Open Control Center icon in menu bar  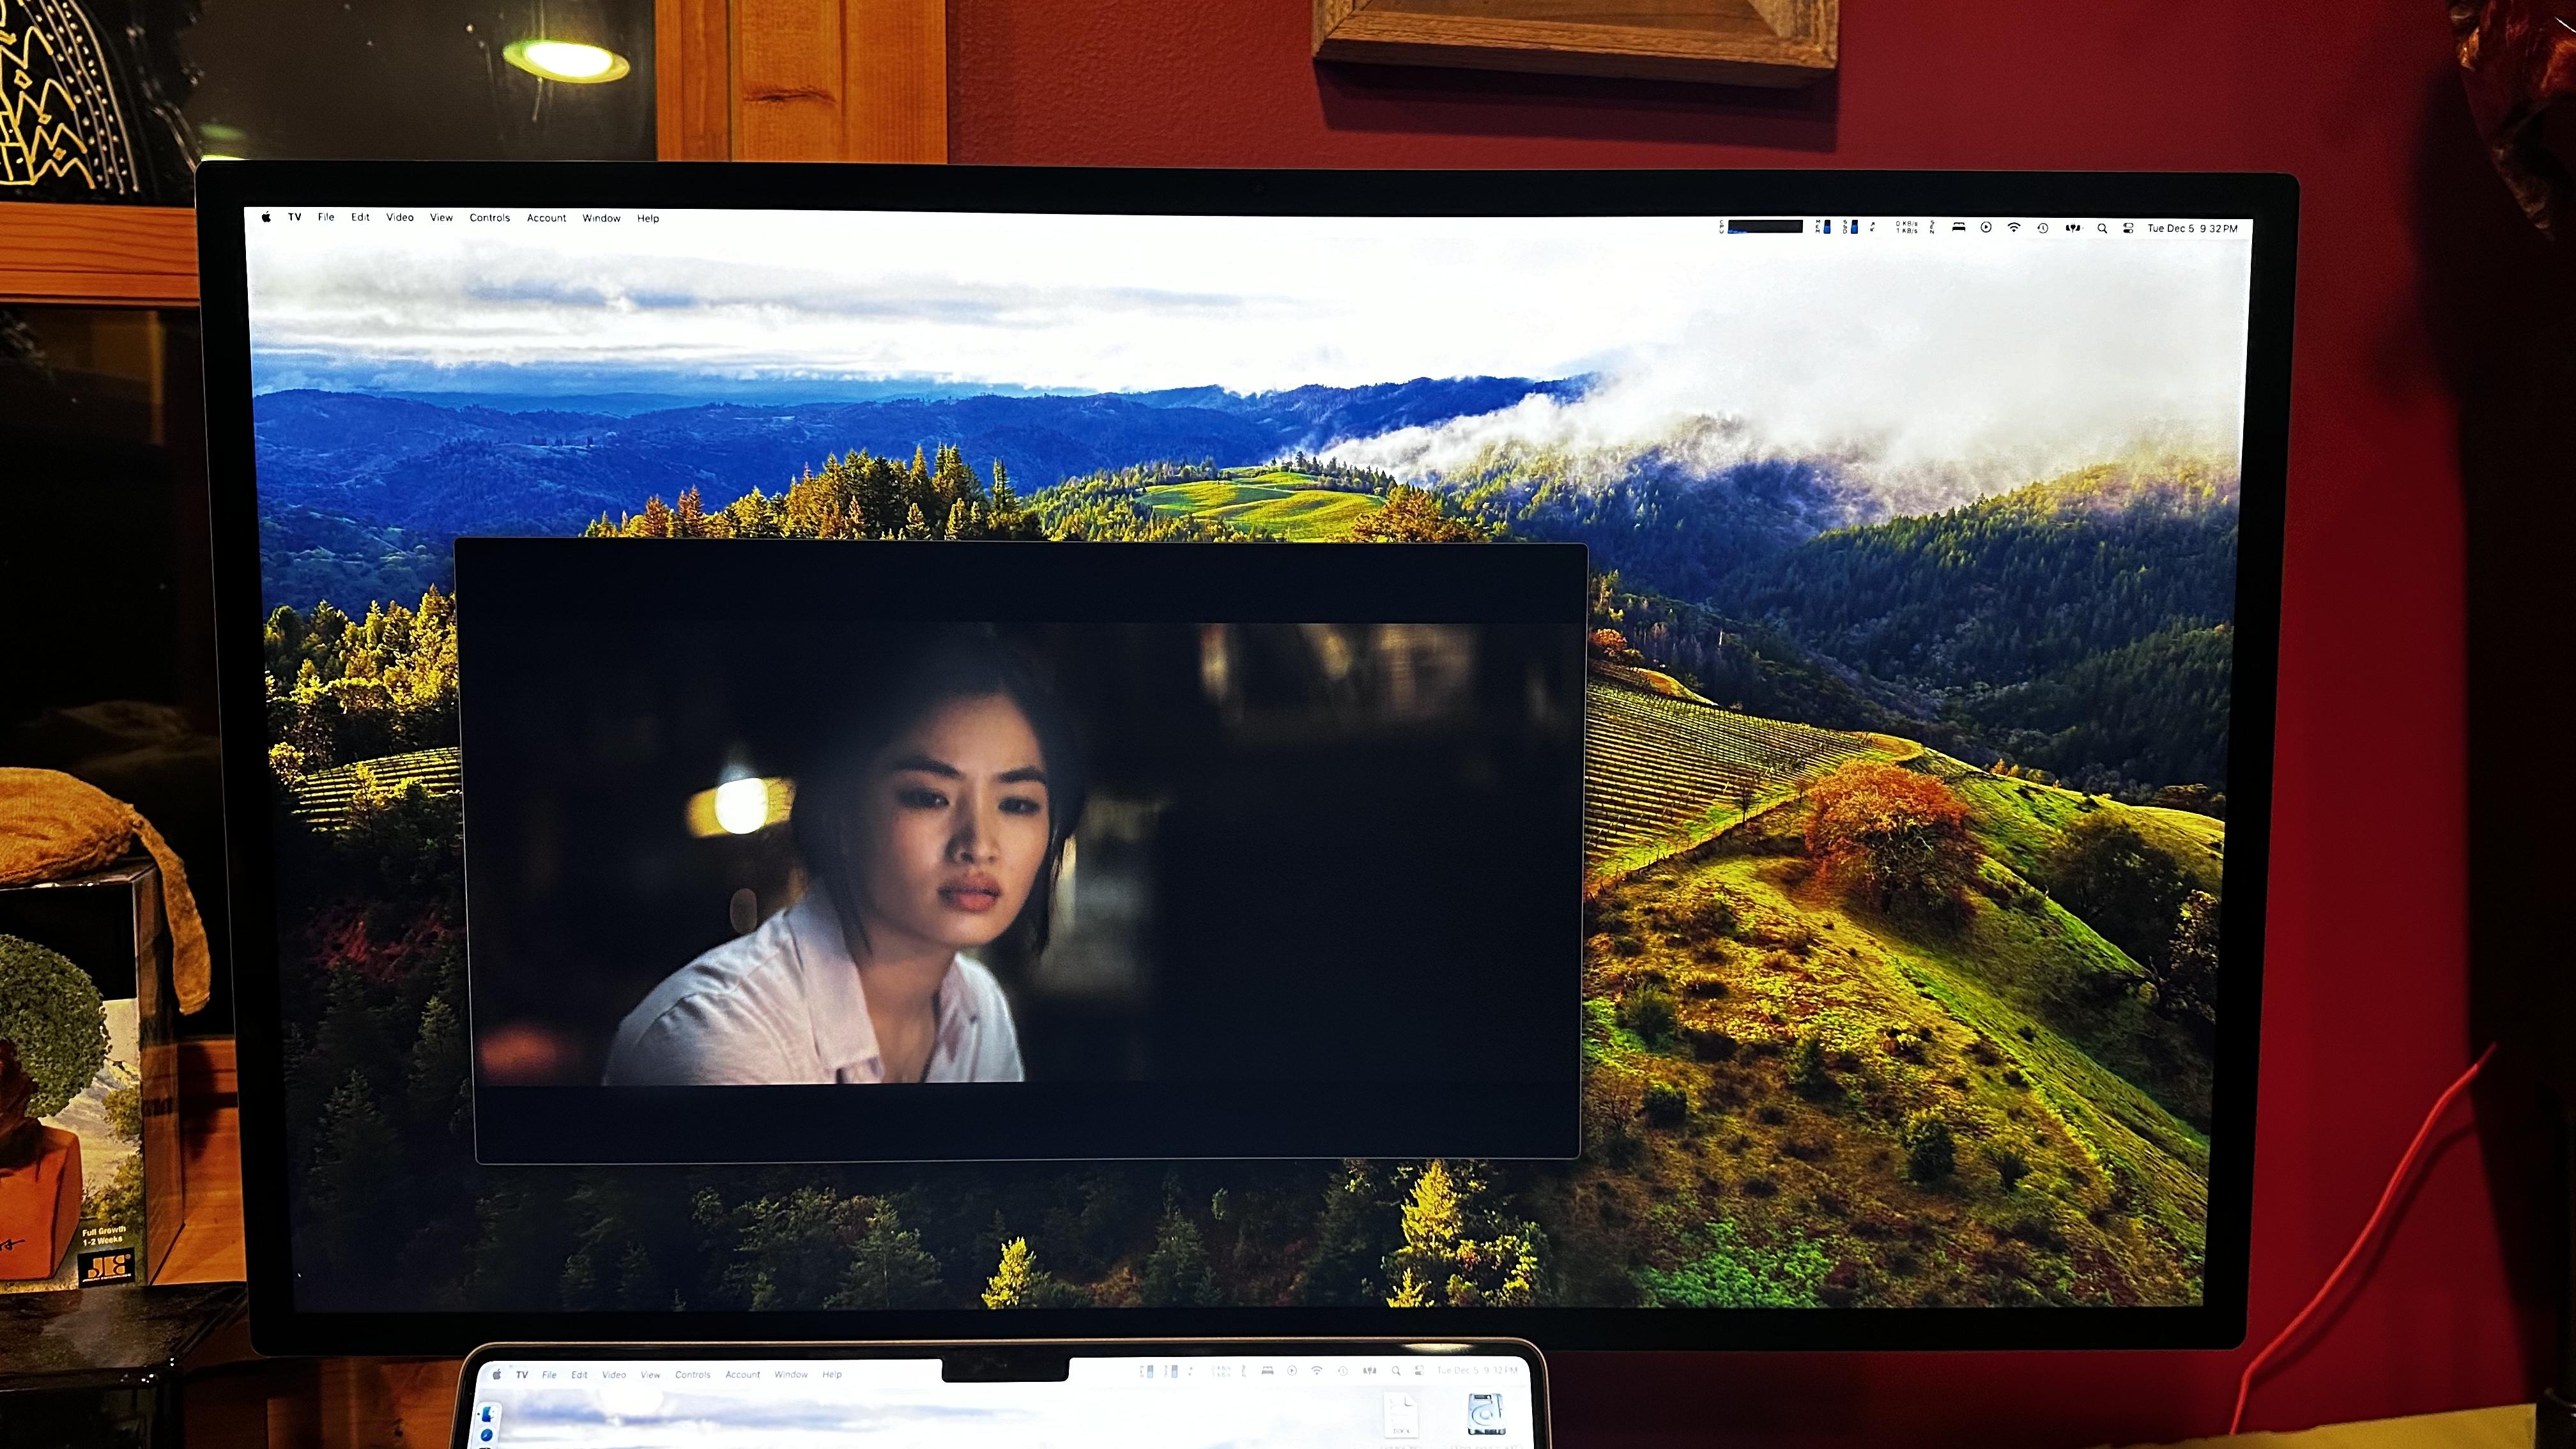[2128, 228]
